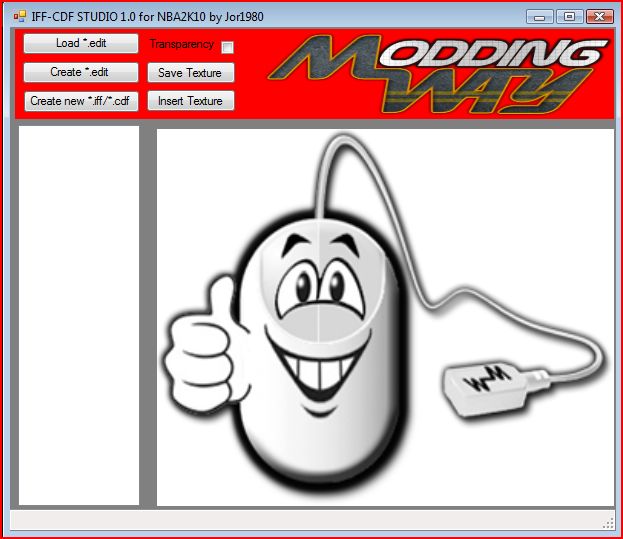Click the empty status bar at bottom
623x539 pixels.
point(300,521)
